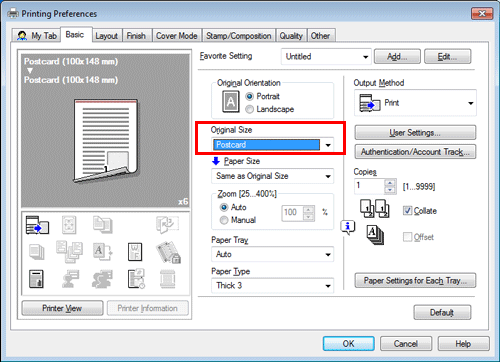This screenshot has height=362, width=500.
Task: Click the portrait orientation 'A' page icon
Action: click(x=231, y=101)
